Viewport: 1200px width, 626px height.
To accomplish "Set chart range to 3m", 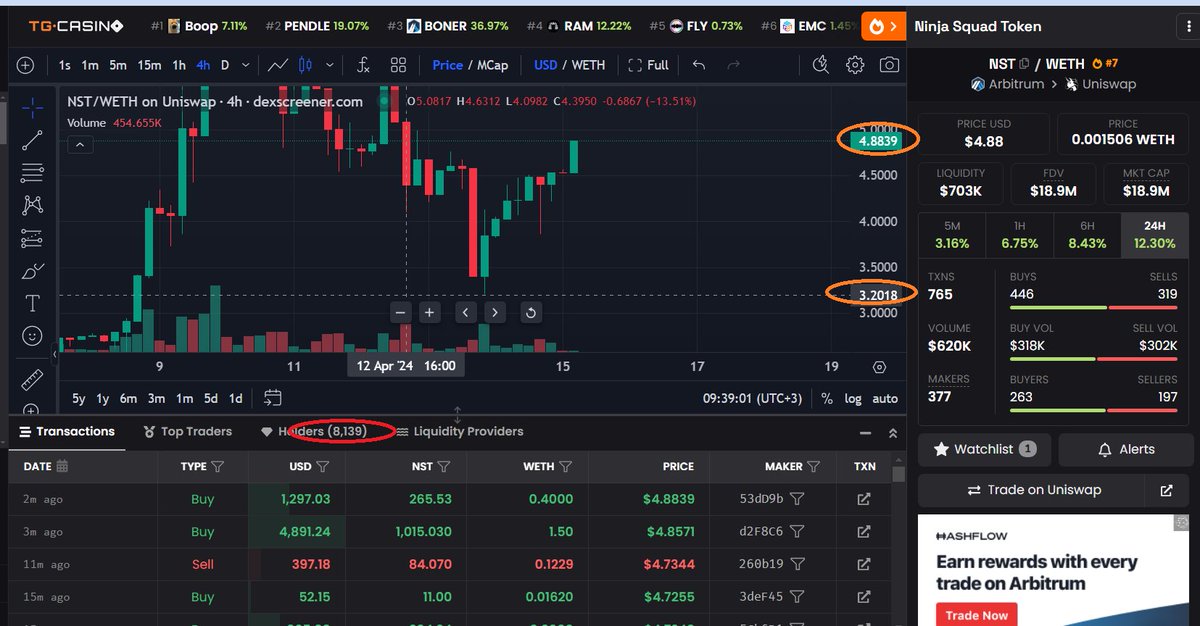I will 156,398.
